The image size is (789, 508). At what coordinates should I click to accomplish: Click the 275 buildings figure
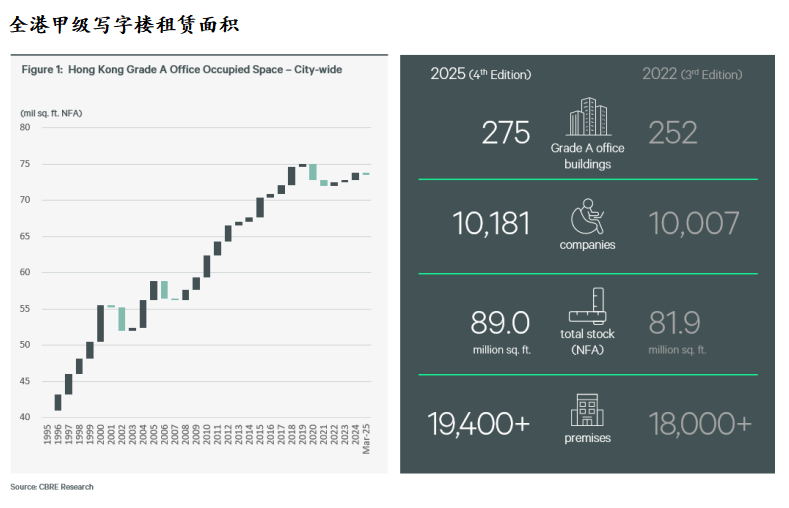point(506,133)
